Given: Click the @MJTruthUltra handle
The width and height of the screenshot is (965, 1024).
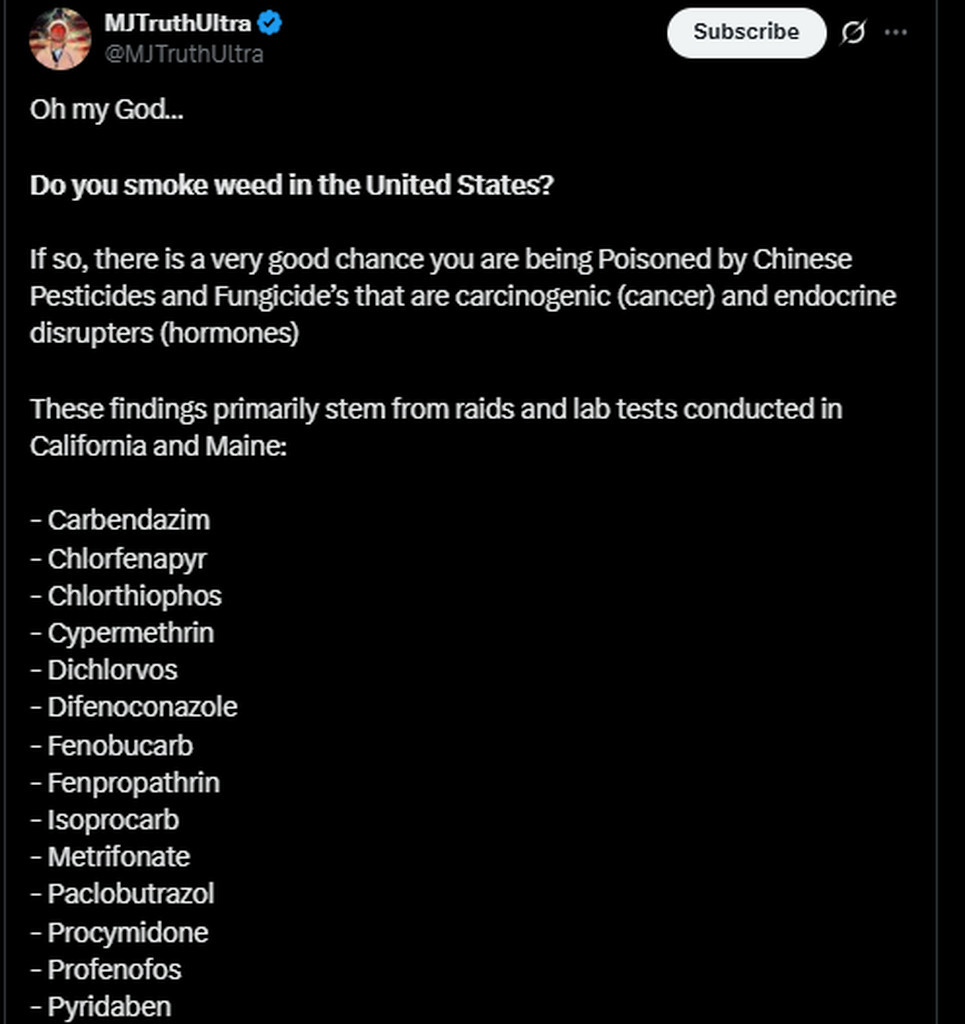Looking at the screenshot, I should click(x=184, y=54).
